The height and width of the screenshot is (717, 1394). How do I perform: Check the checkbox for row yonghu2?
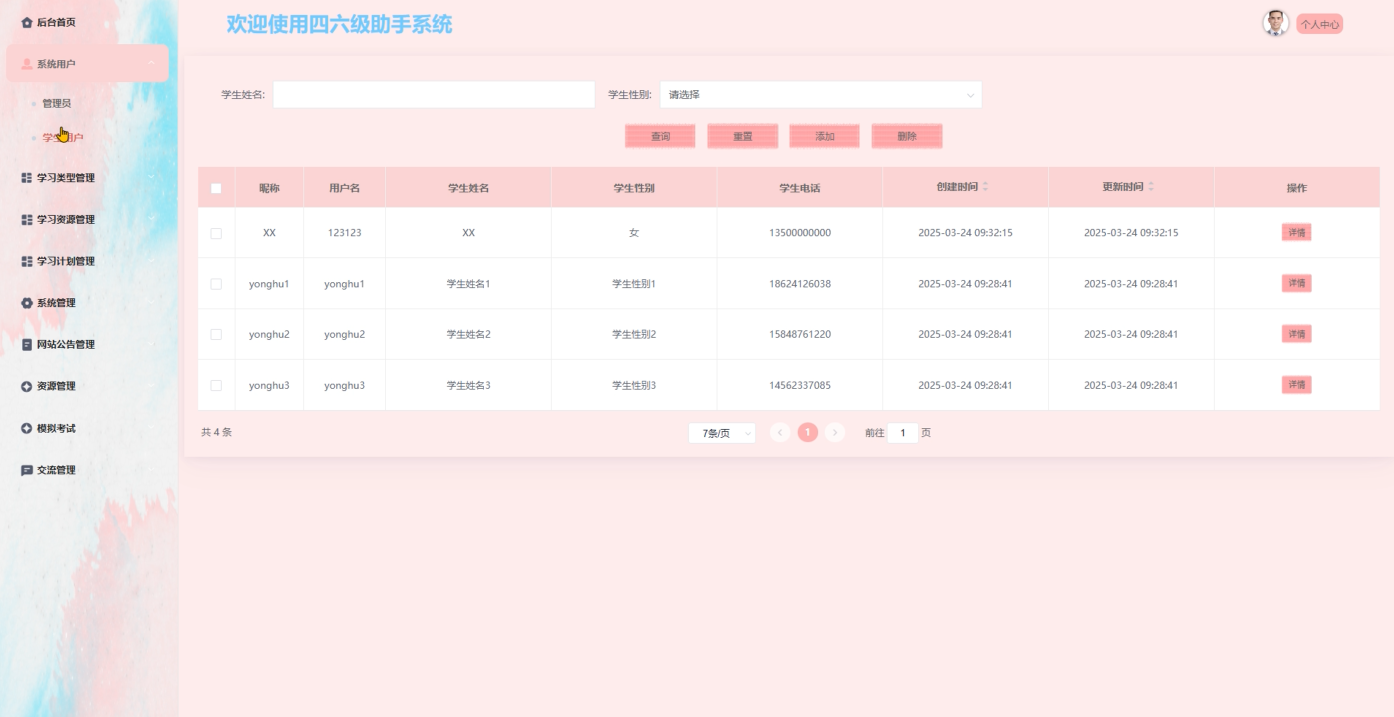tap(216, 334)
